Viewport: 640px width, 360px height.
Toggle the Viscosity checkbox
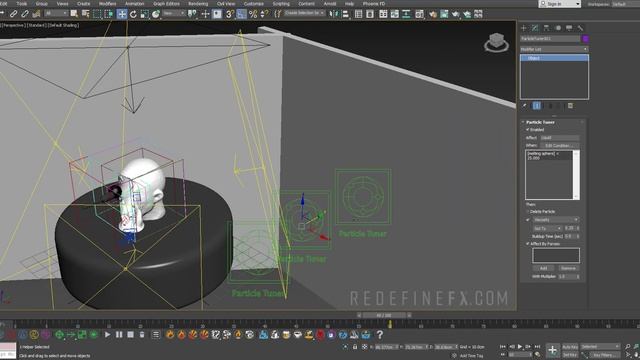[528, 220]
